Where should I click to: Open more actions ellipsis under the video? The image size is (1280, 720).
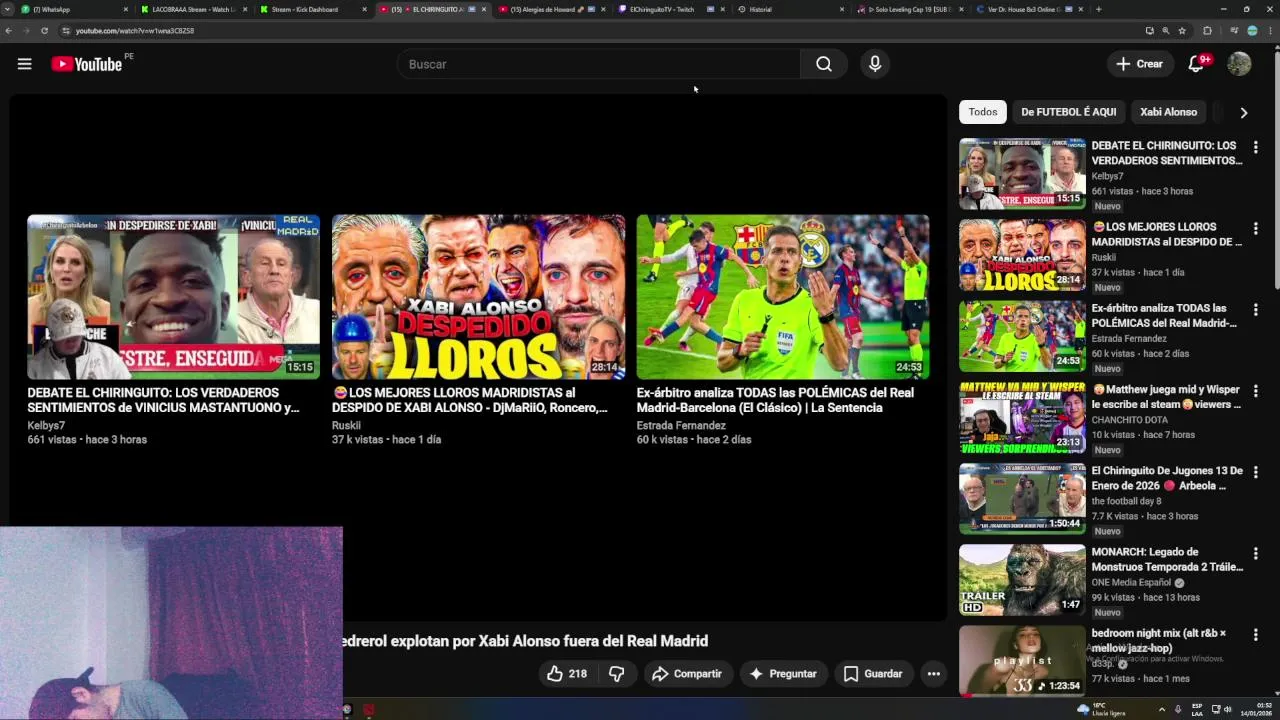(x=933, y=674)
